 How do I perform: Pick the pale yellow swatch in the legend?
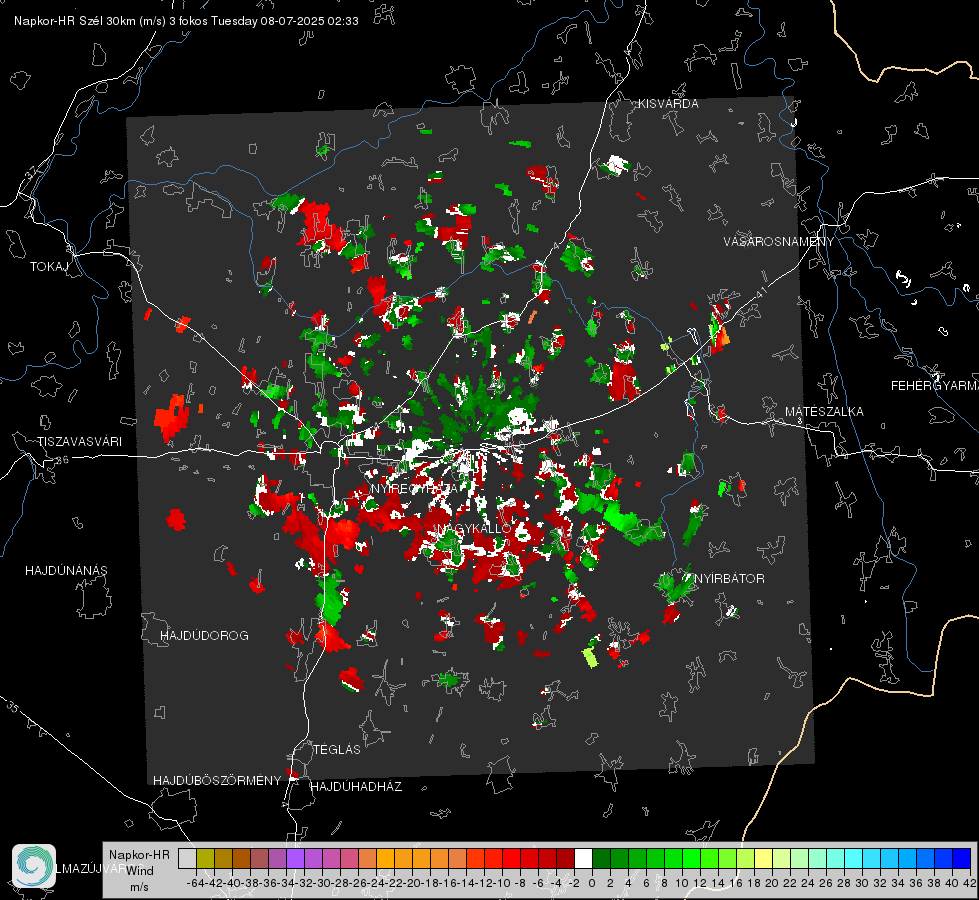pyautogui.click(x=764, y=858)
